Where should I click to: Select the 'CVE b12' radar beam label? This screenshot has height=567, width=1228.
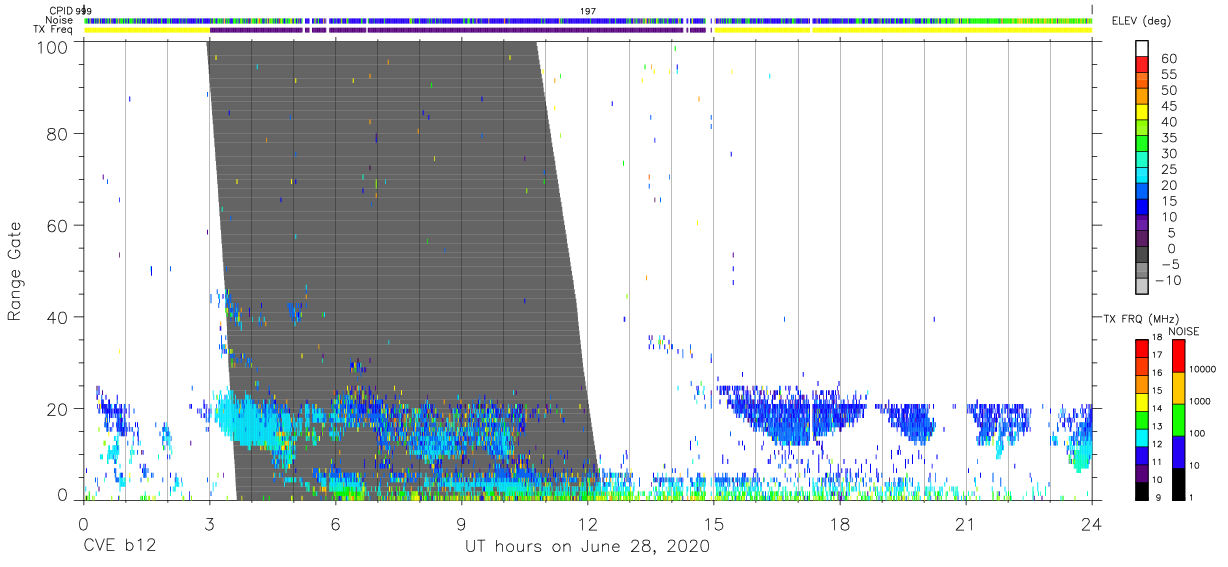click(120, 547)
